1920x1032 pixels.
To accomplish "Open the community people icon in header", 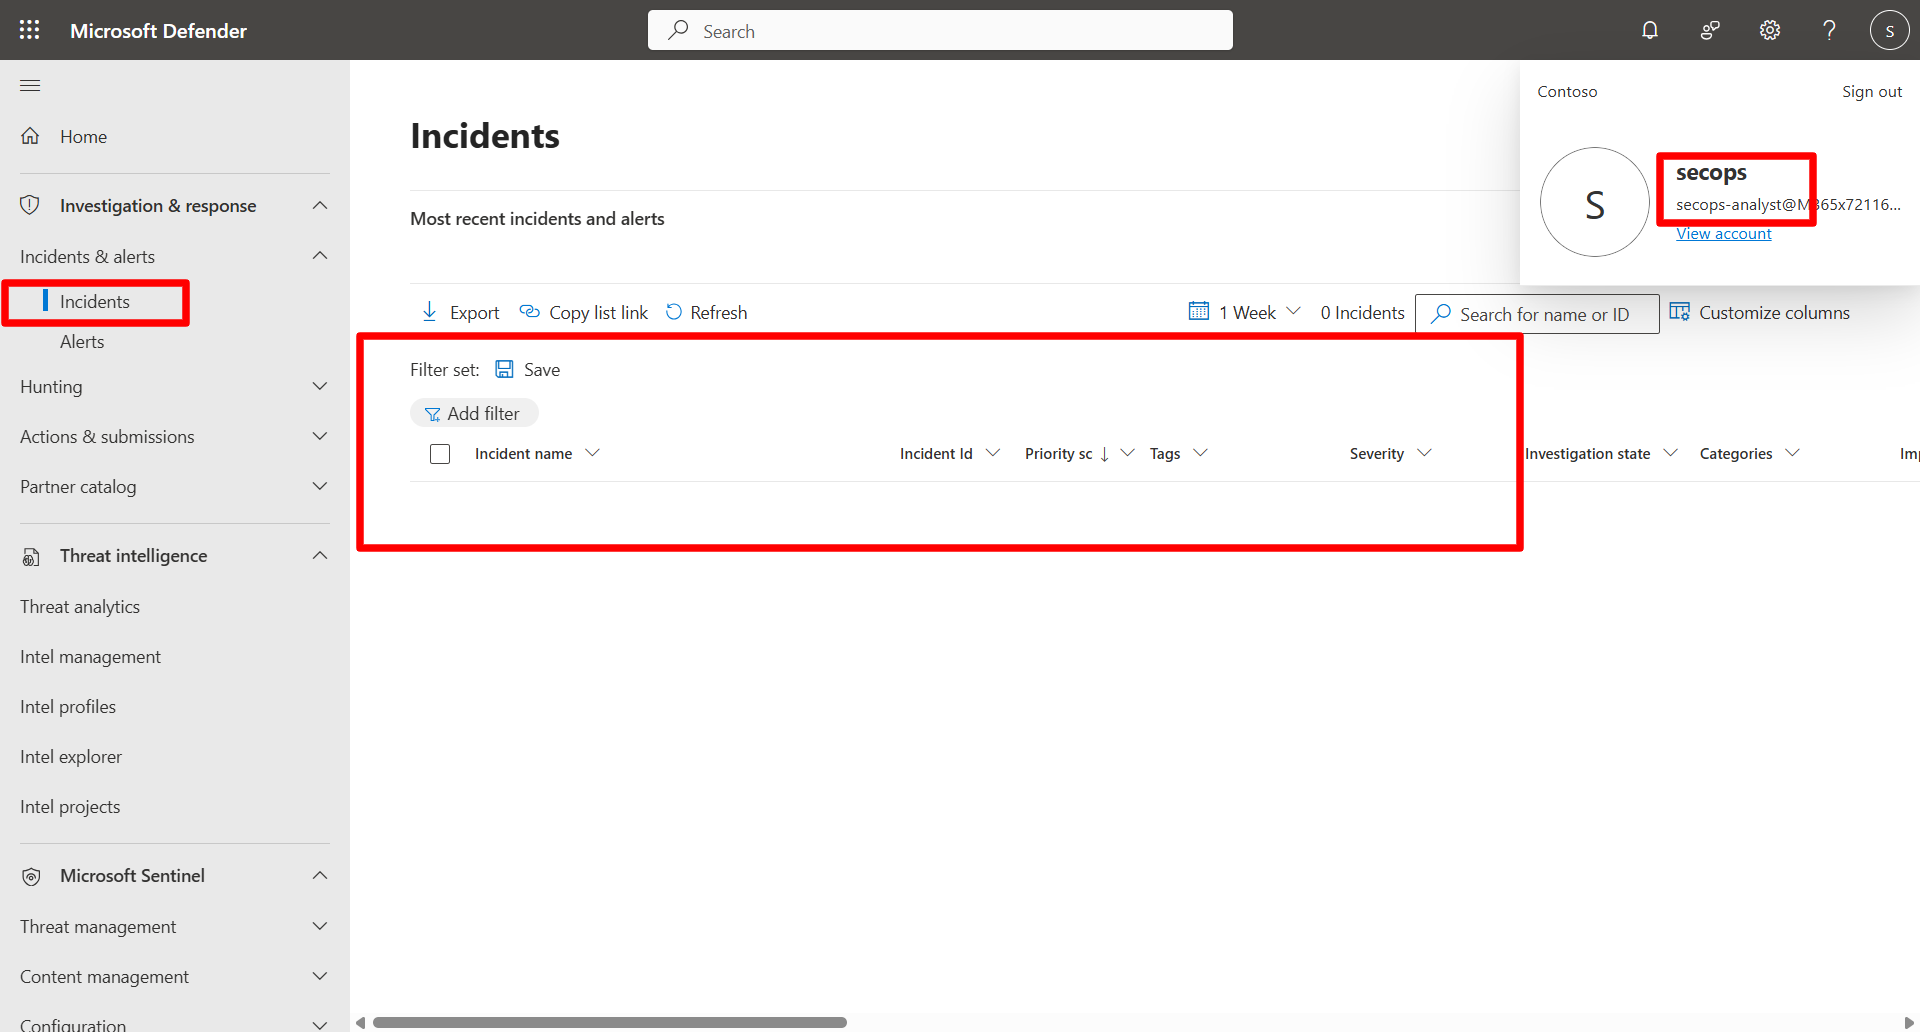I will coord(1710,30).
